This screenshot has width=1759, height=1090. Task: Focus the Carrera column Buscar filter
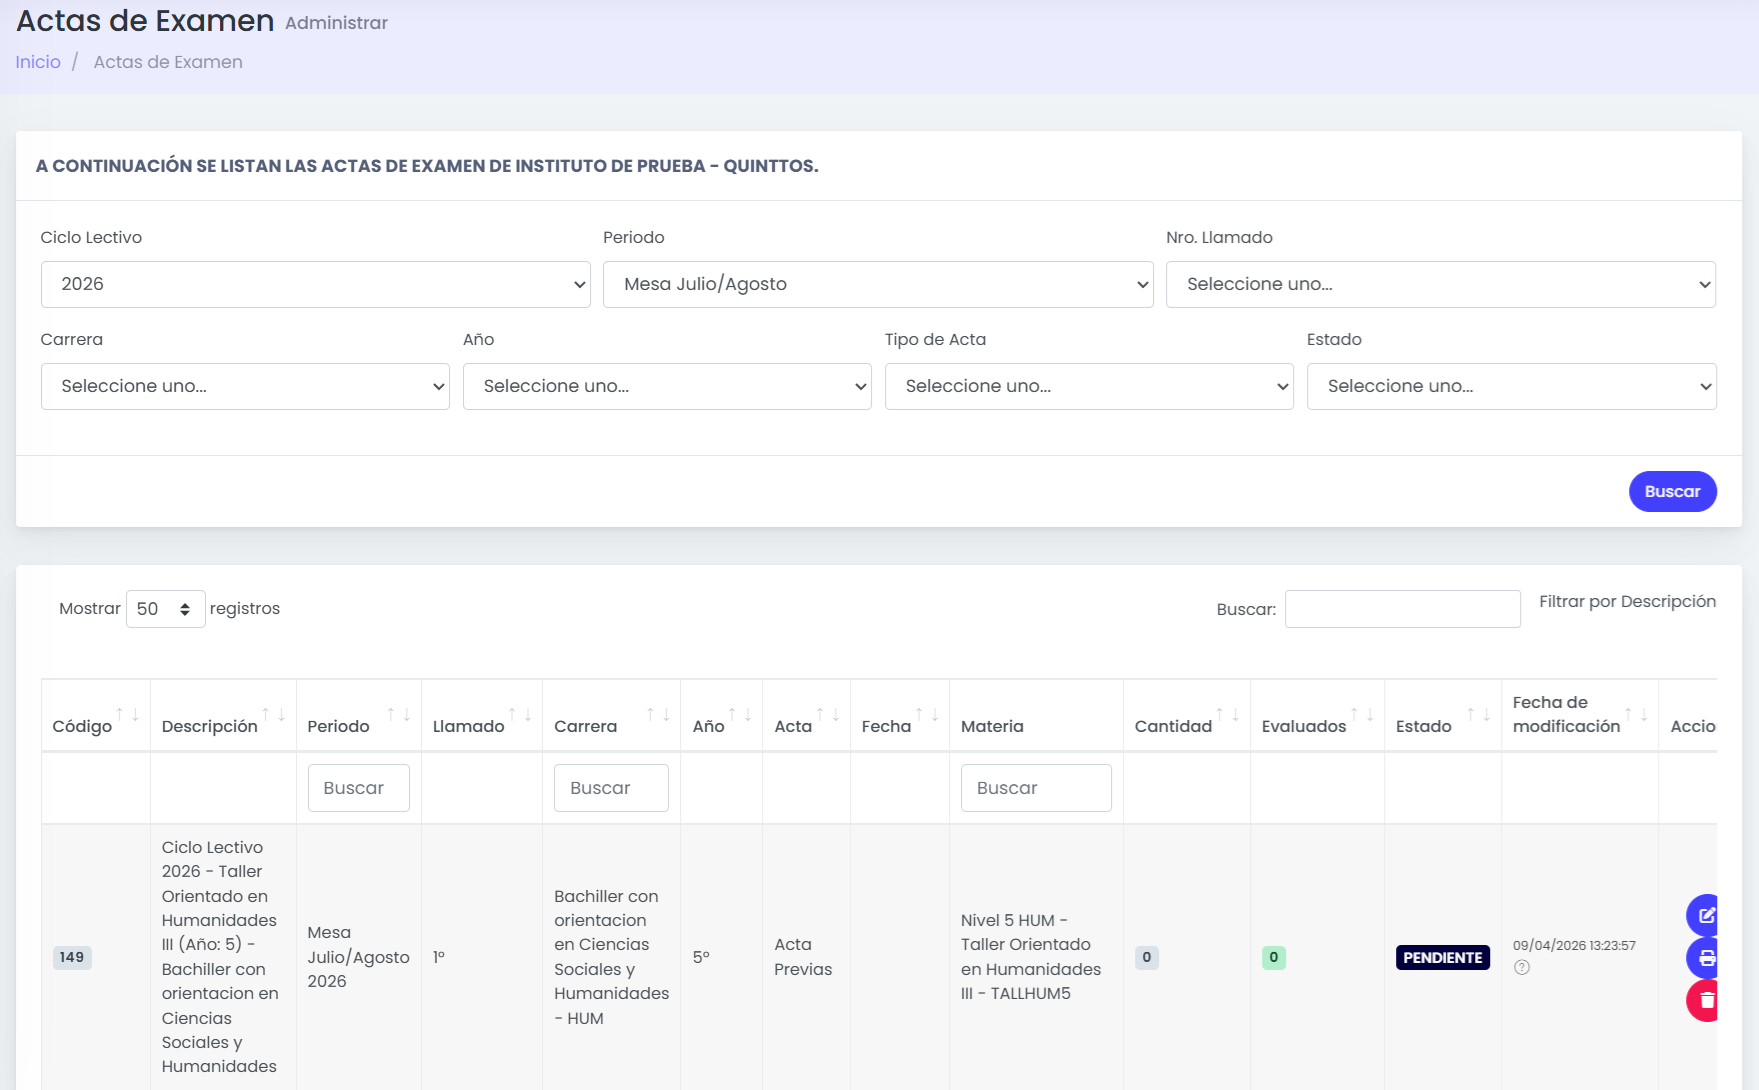click(x=611, y=788)
